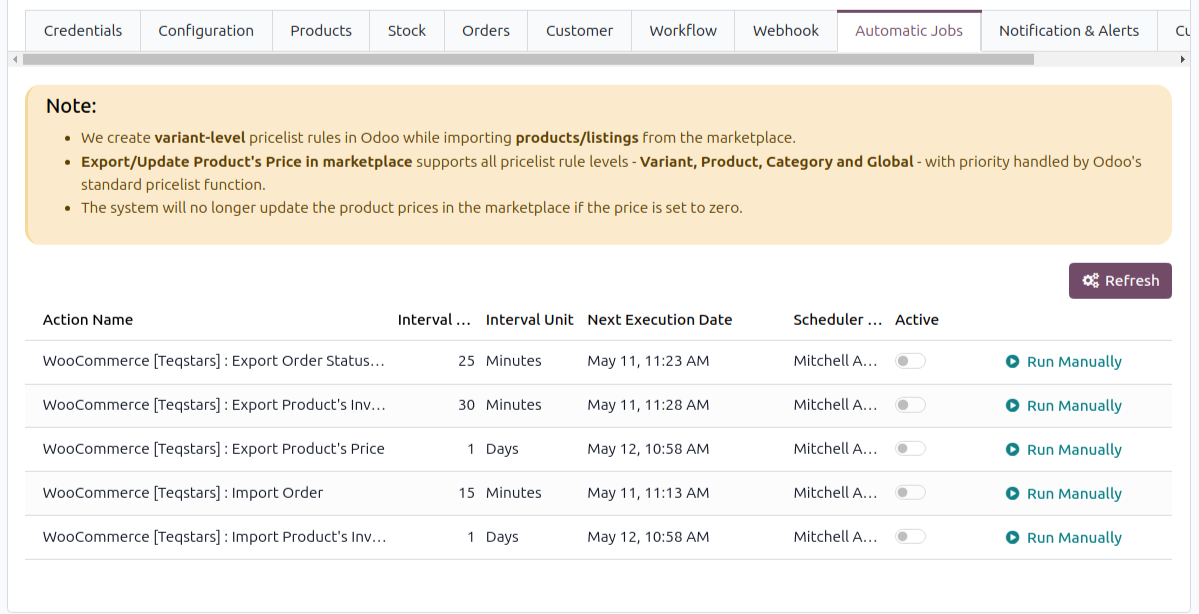Click the Scheduler column header

click(x=837, y=320)
